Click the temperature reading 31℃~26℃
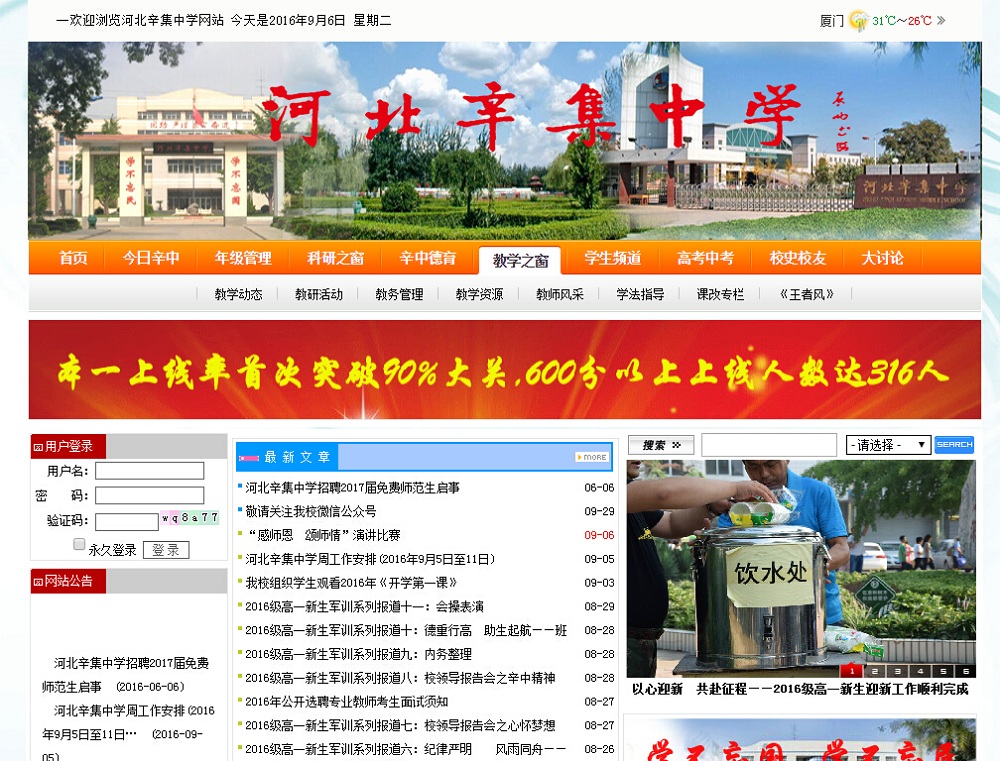This screenshot has height=761, width=1000. coord(902,21)
